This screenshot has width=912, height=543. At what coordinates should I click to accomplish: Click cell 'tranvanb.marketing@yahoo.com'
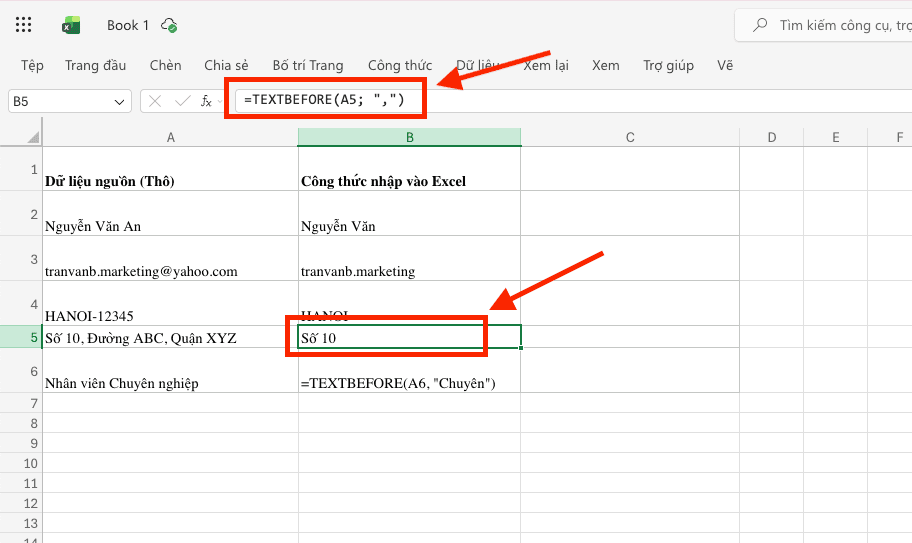click(170, 259)
